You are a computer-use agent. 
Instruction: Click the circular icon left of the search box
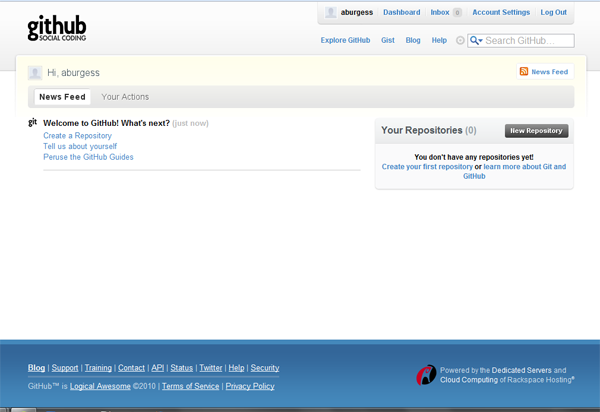tap(460, 40)
